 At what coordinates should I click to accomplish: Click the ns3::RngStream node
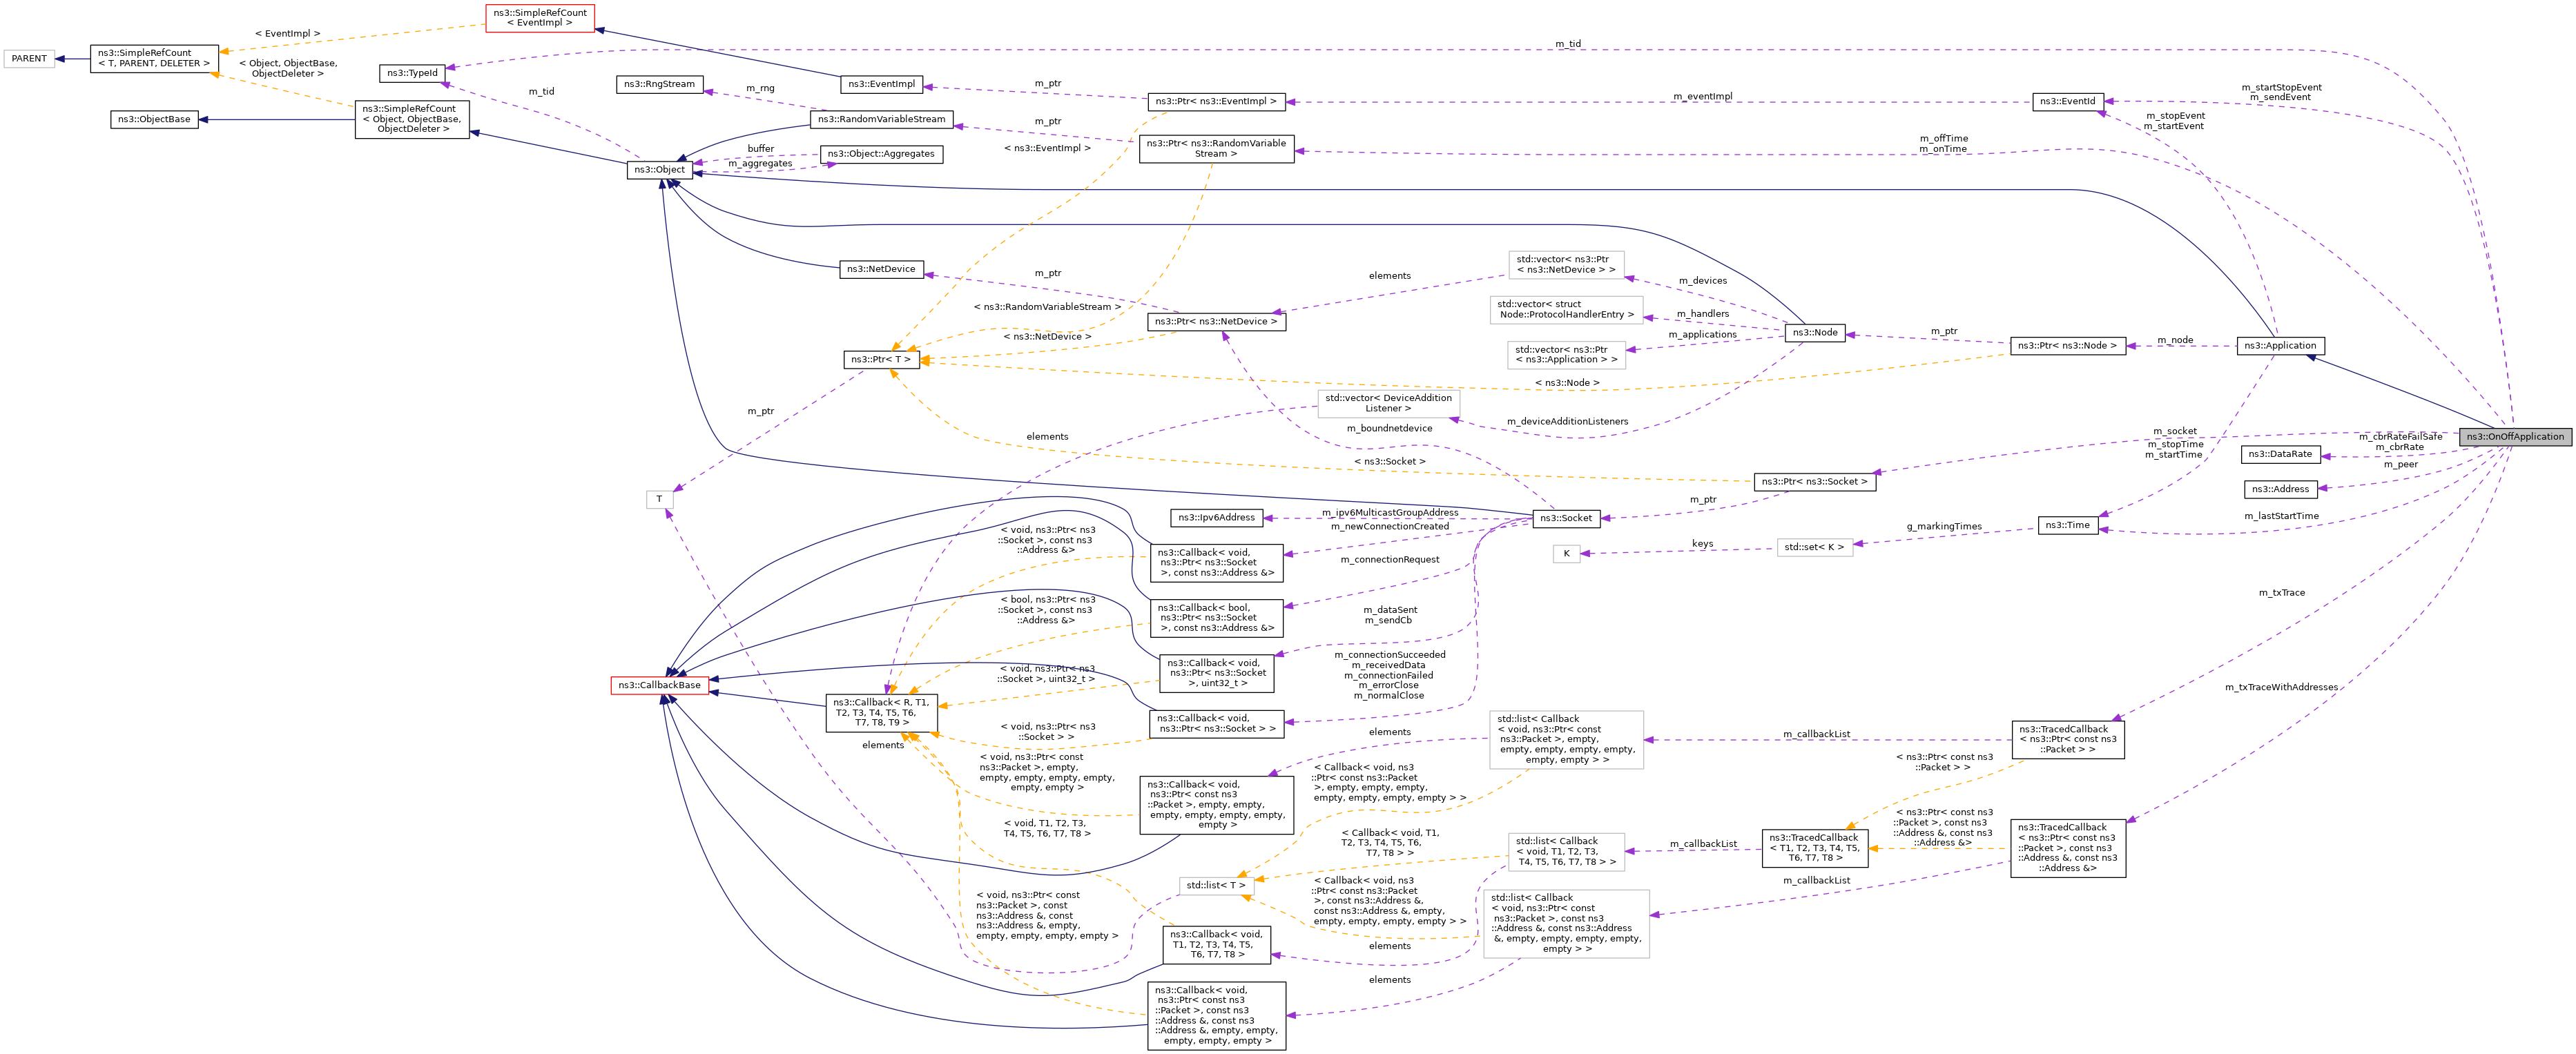point(659,84)
